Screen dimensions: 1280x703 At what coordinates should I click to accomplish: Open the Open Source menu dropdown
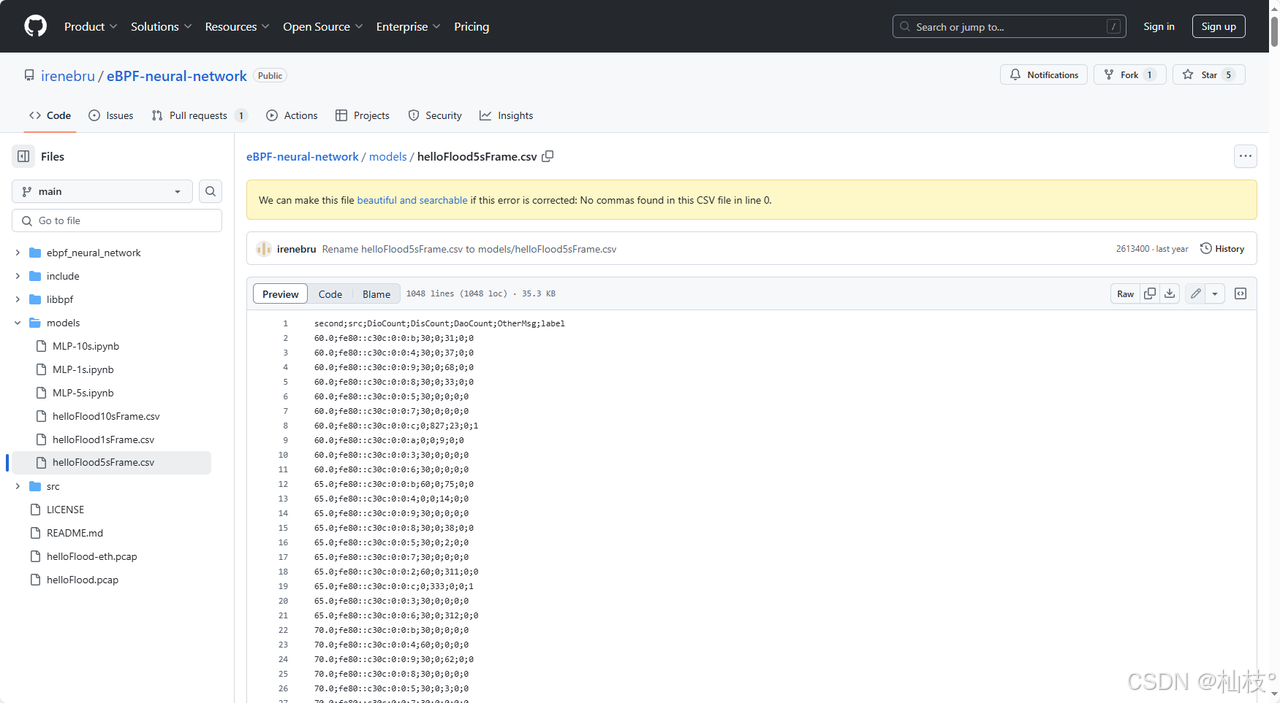(x=322, y=27)
